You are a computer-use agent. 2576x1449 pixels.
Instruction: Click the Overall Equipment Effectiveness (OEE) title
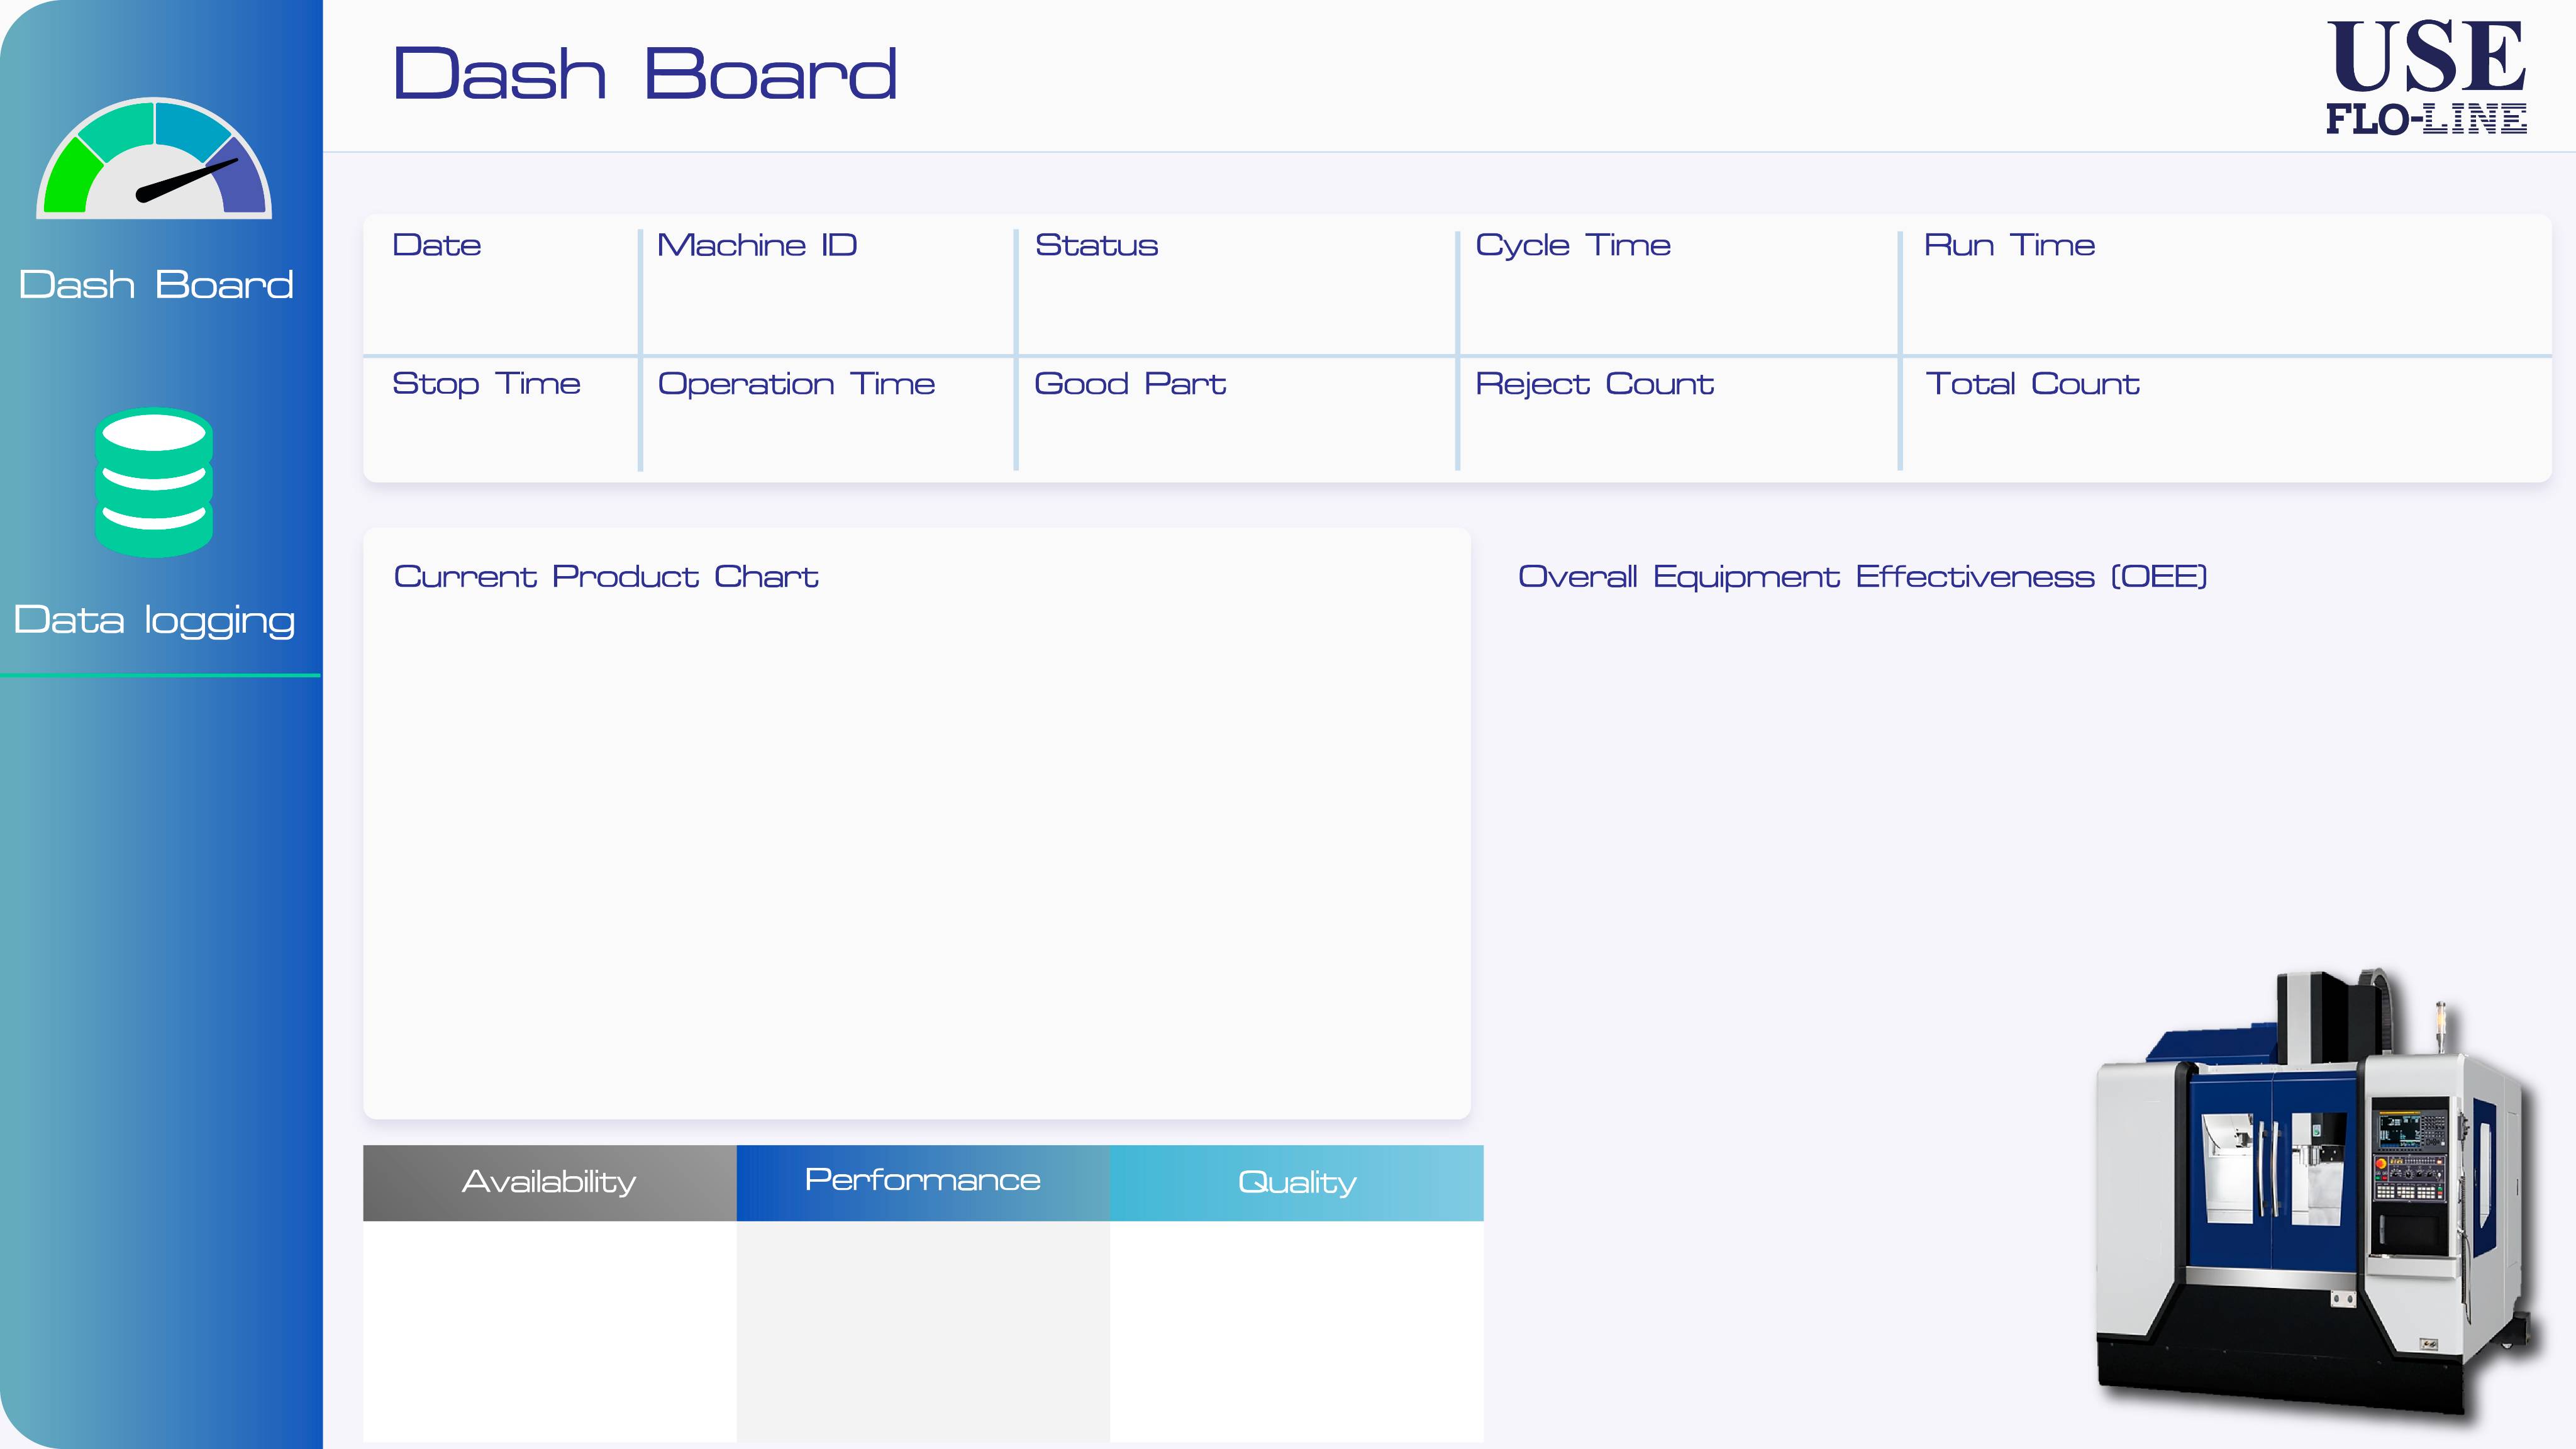click(x=1863, y=577)
